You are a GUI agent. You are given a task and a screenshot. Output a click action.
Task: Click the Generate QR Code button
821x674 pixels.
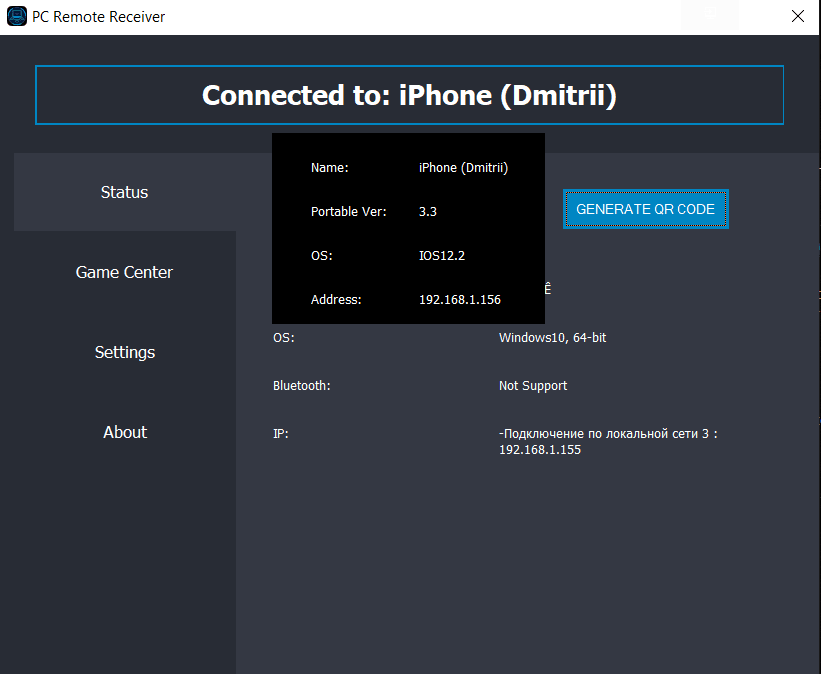(x=645, y=209)
